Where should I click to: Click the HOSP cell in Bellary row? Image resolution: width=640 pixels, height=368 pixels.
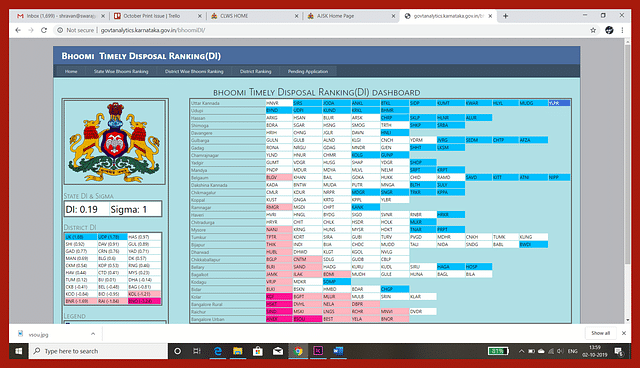[x=478, y=266]
